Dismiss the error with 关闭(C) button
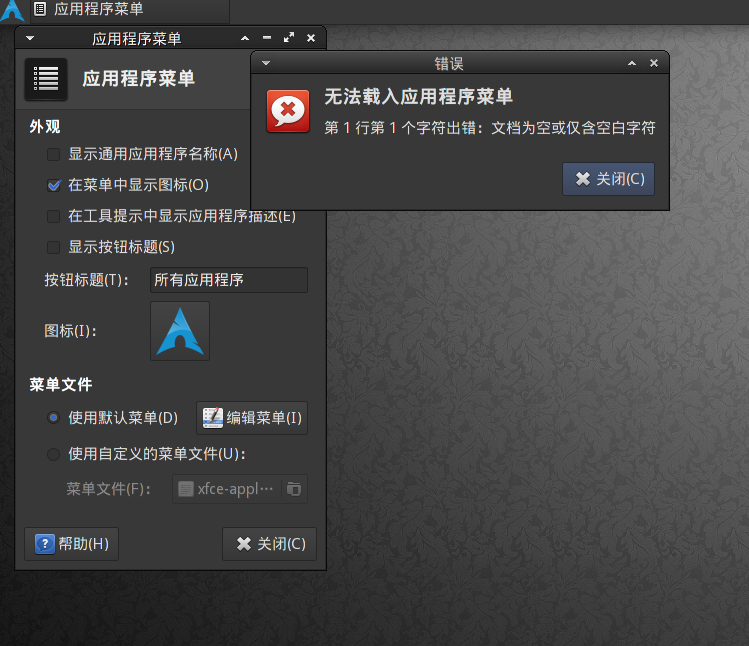This screenshot has height=646, width=749. 609,179
